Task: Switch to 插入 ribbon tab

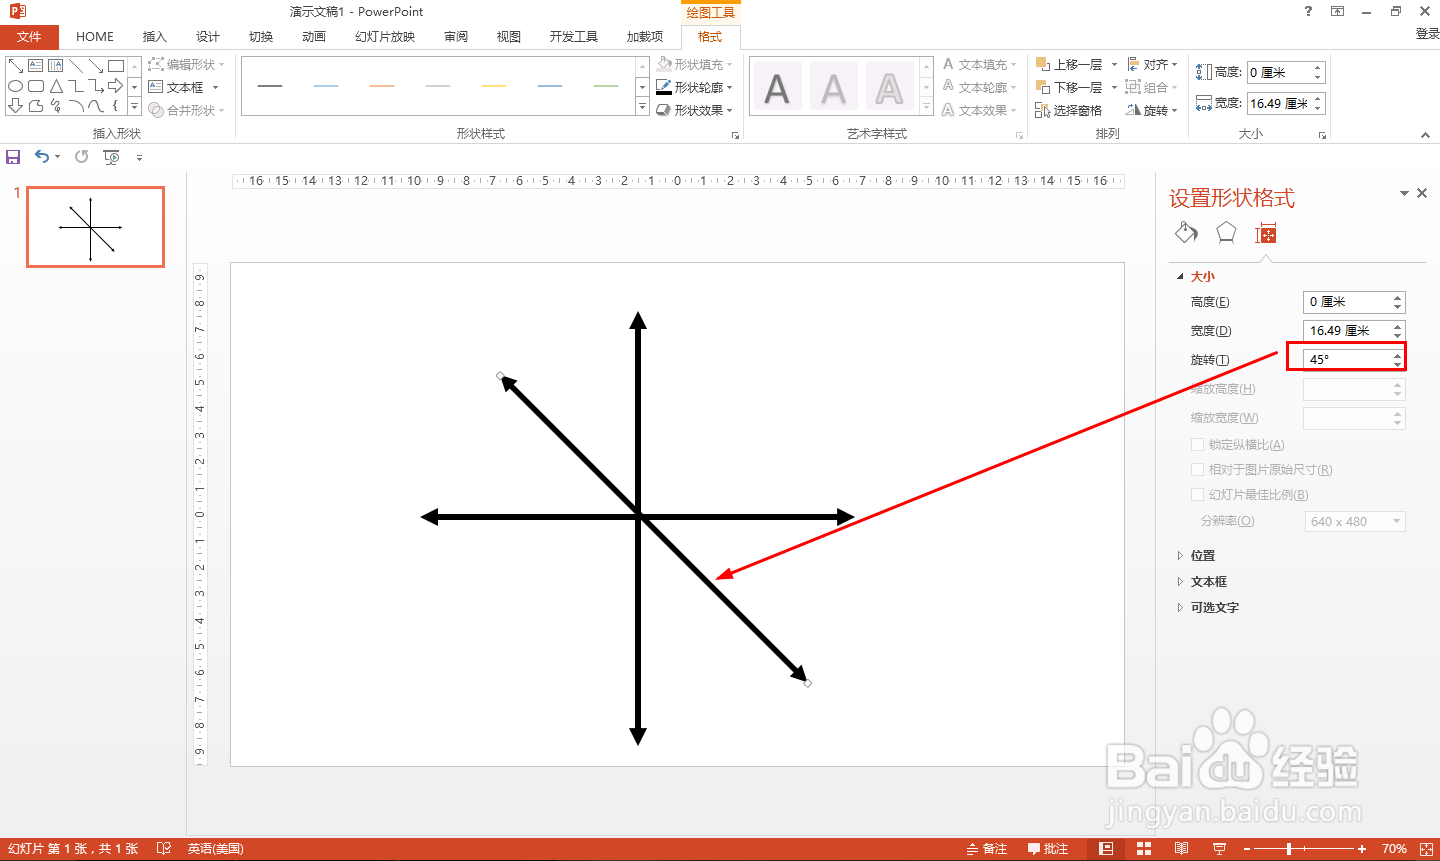Action: coord(155,37)
